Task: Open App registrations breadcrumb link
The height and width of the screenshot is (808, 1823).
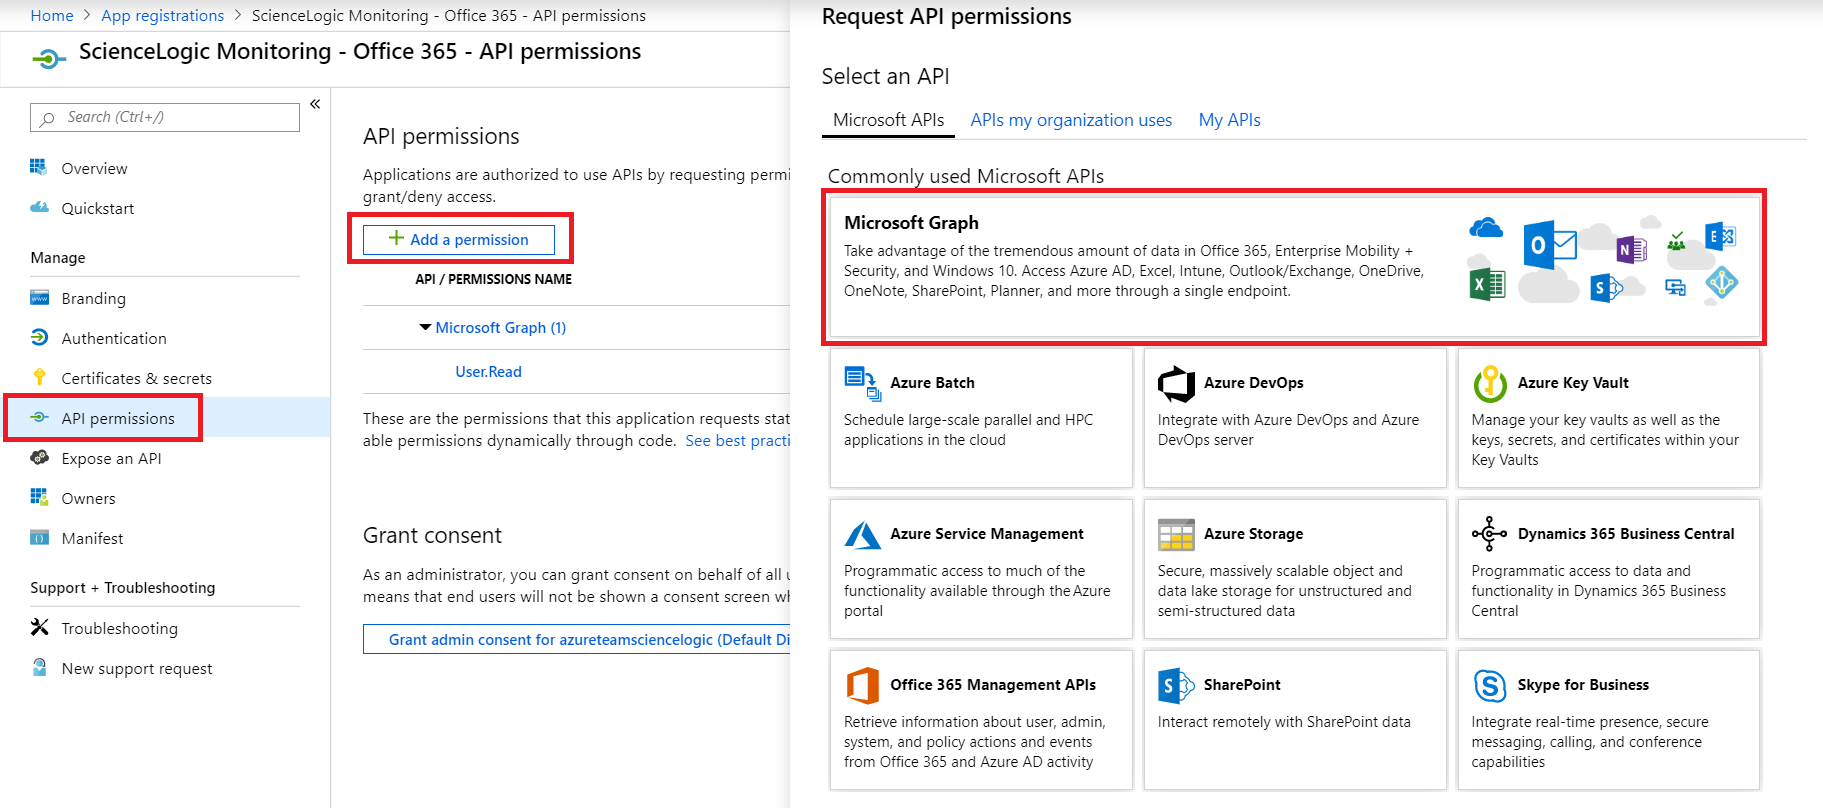Action: tap(162, 15)
